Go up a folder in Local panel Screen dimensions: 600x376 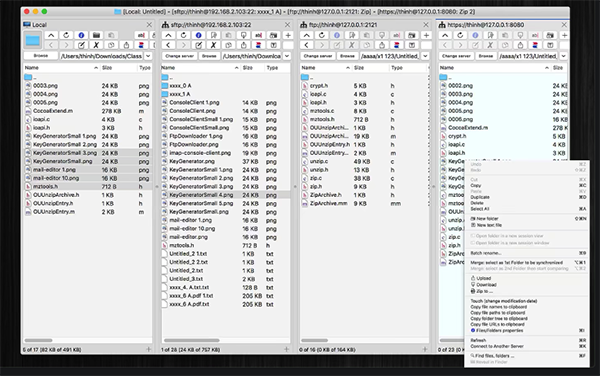(x=51, y=35)
